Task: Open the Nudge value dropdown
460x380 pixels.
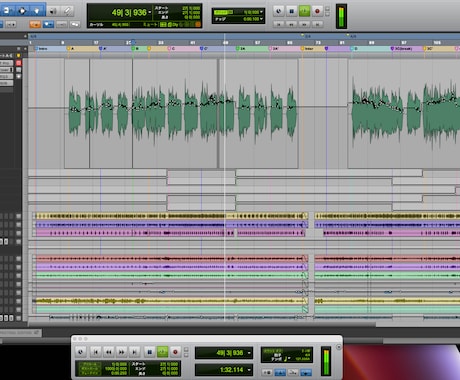Action: click(x=261, y=19)
